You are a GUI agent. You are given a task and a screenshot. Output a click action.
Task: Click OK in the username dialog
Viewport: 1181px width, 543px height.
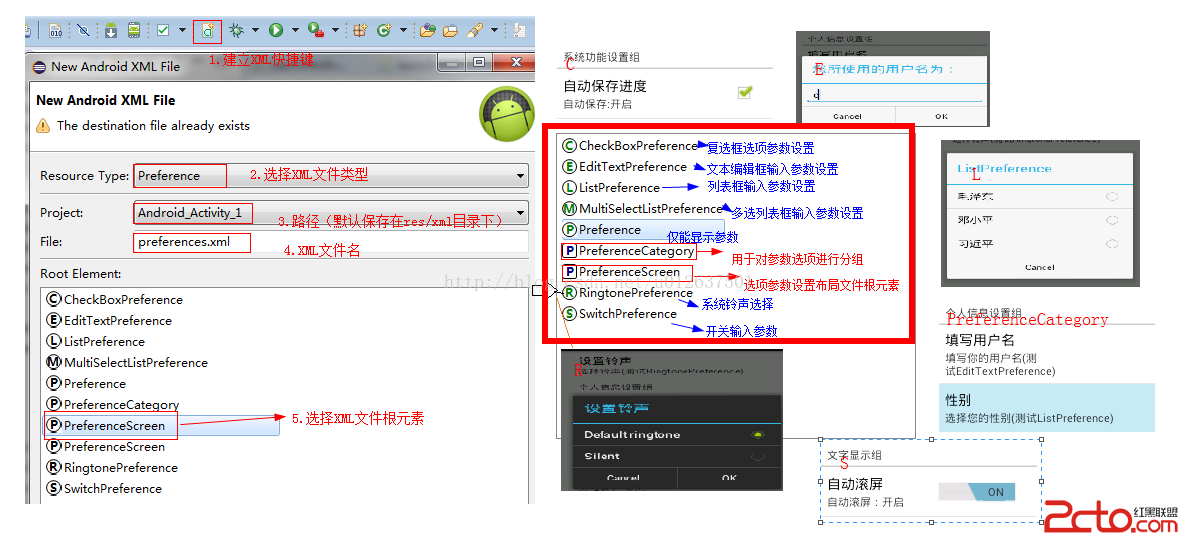point(941,117)
